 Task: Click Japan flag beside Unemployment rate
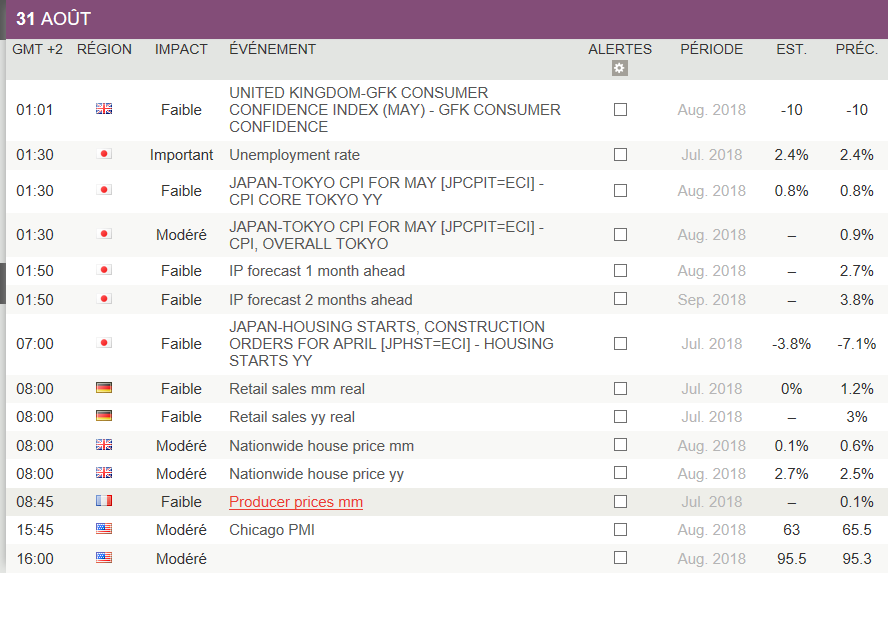(x=104, y=154)
